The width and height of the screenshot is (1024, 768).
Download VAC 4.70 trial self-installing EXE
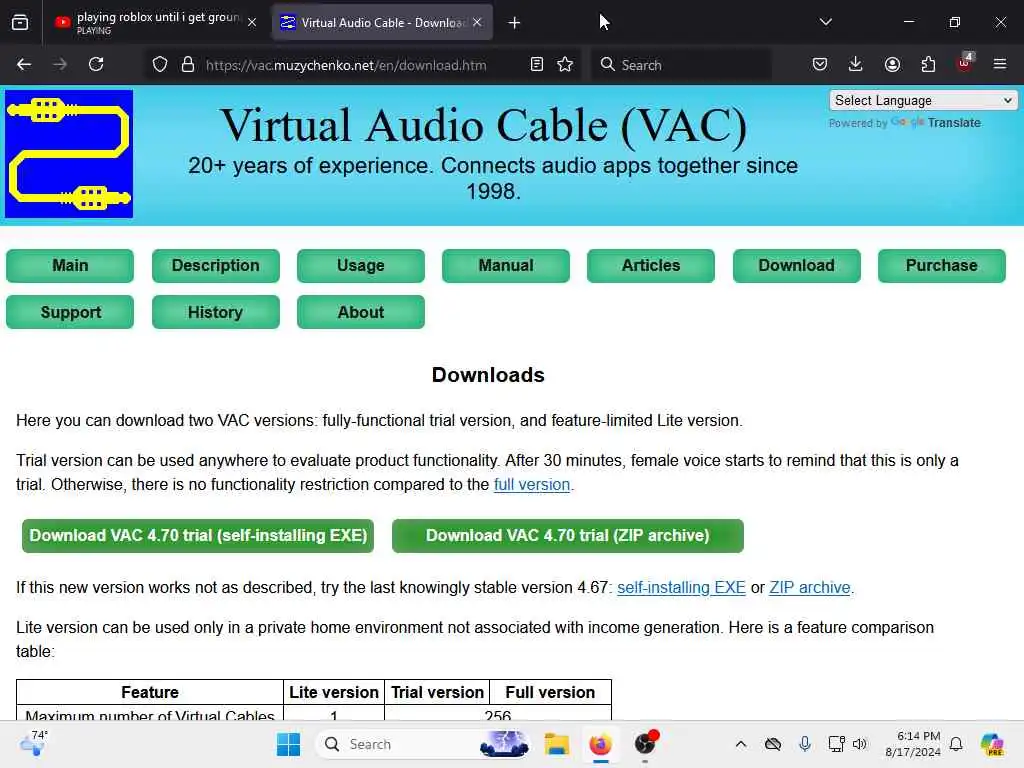coord(198,536)
